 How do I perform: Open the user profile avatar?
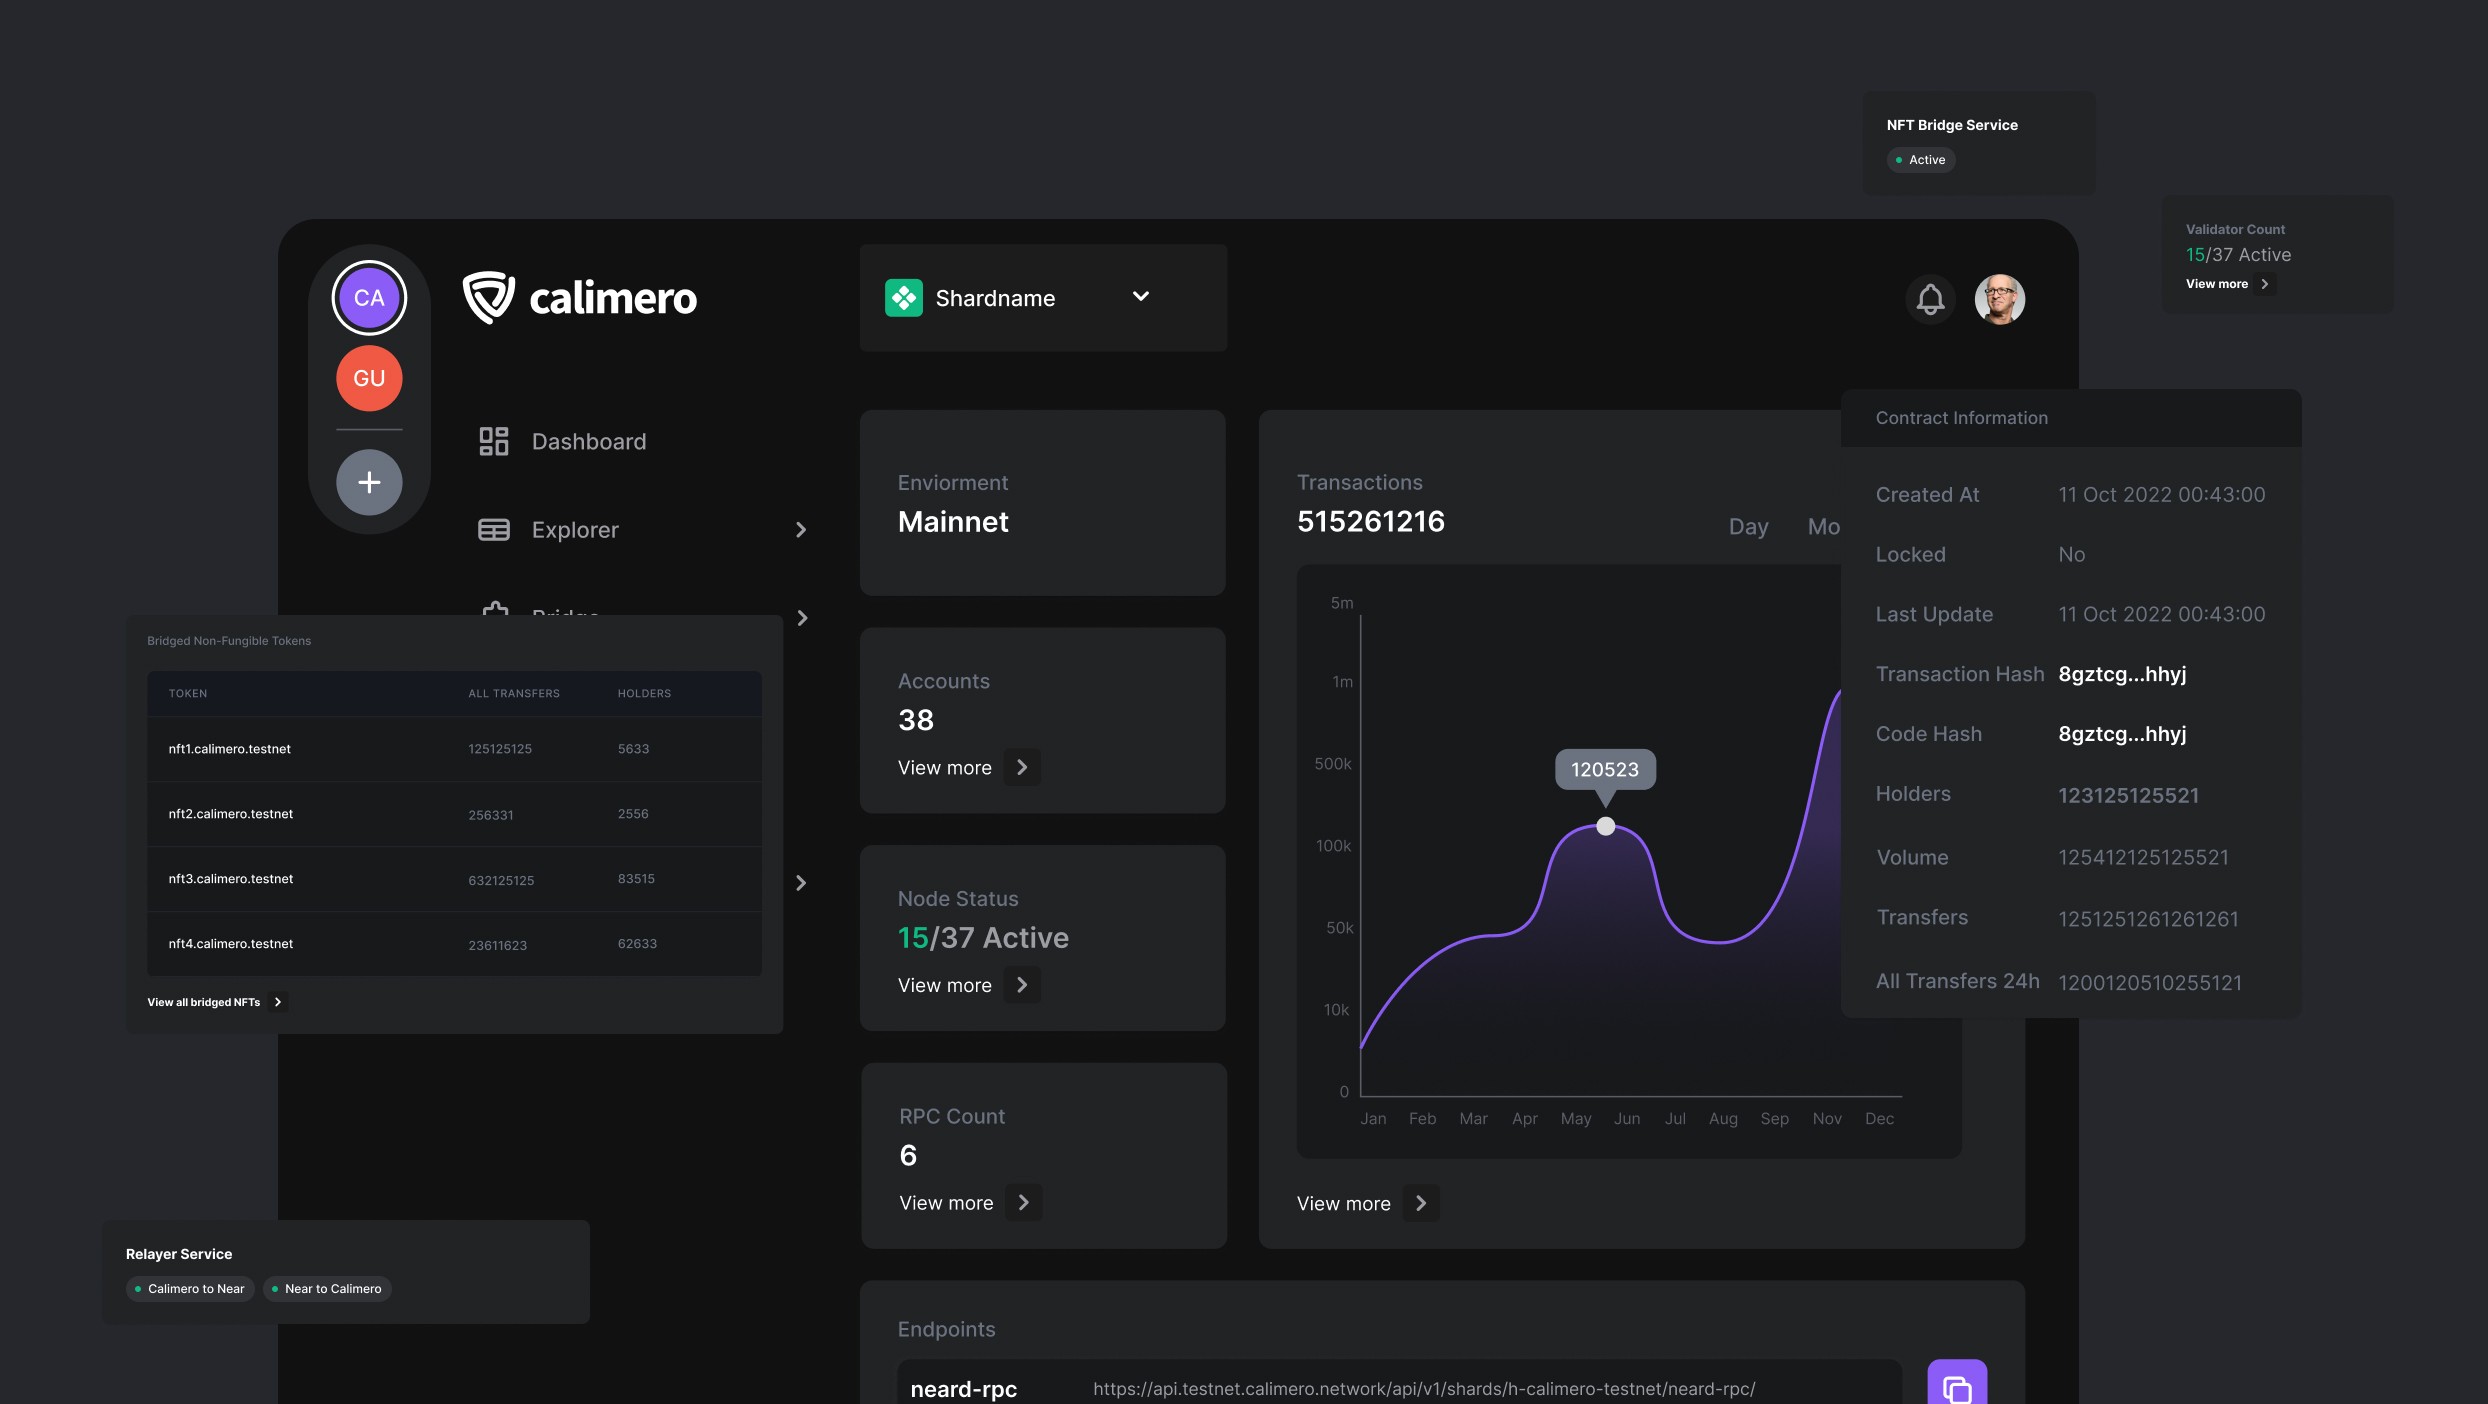coord(1999,299)
